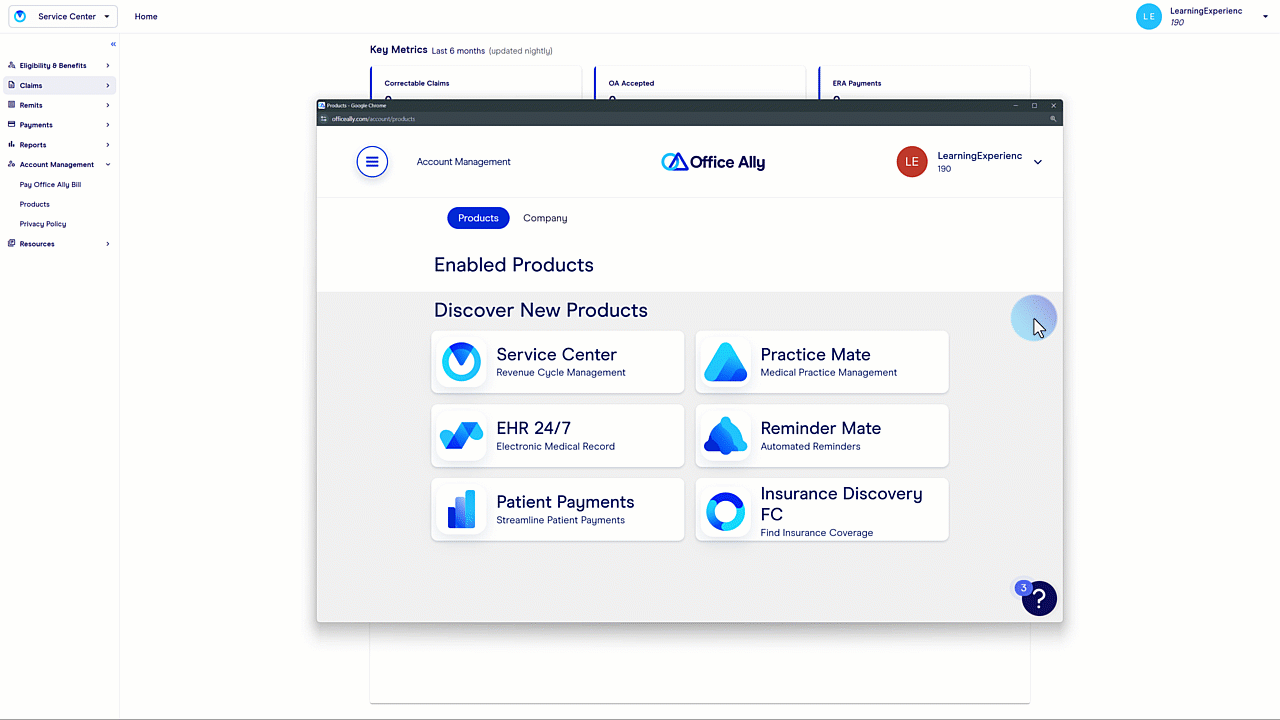The image size is (1280, 720).
Task: Expand the Claims menu
Action: click(x=108, y=85)
